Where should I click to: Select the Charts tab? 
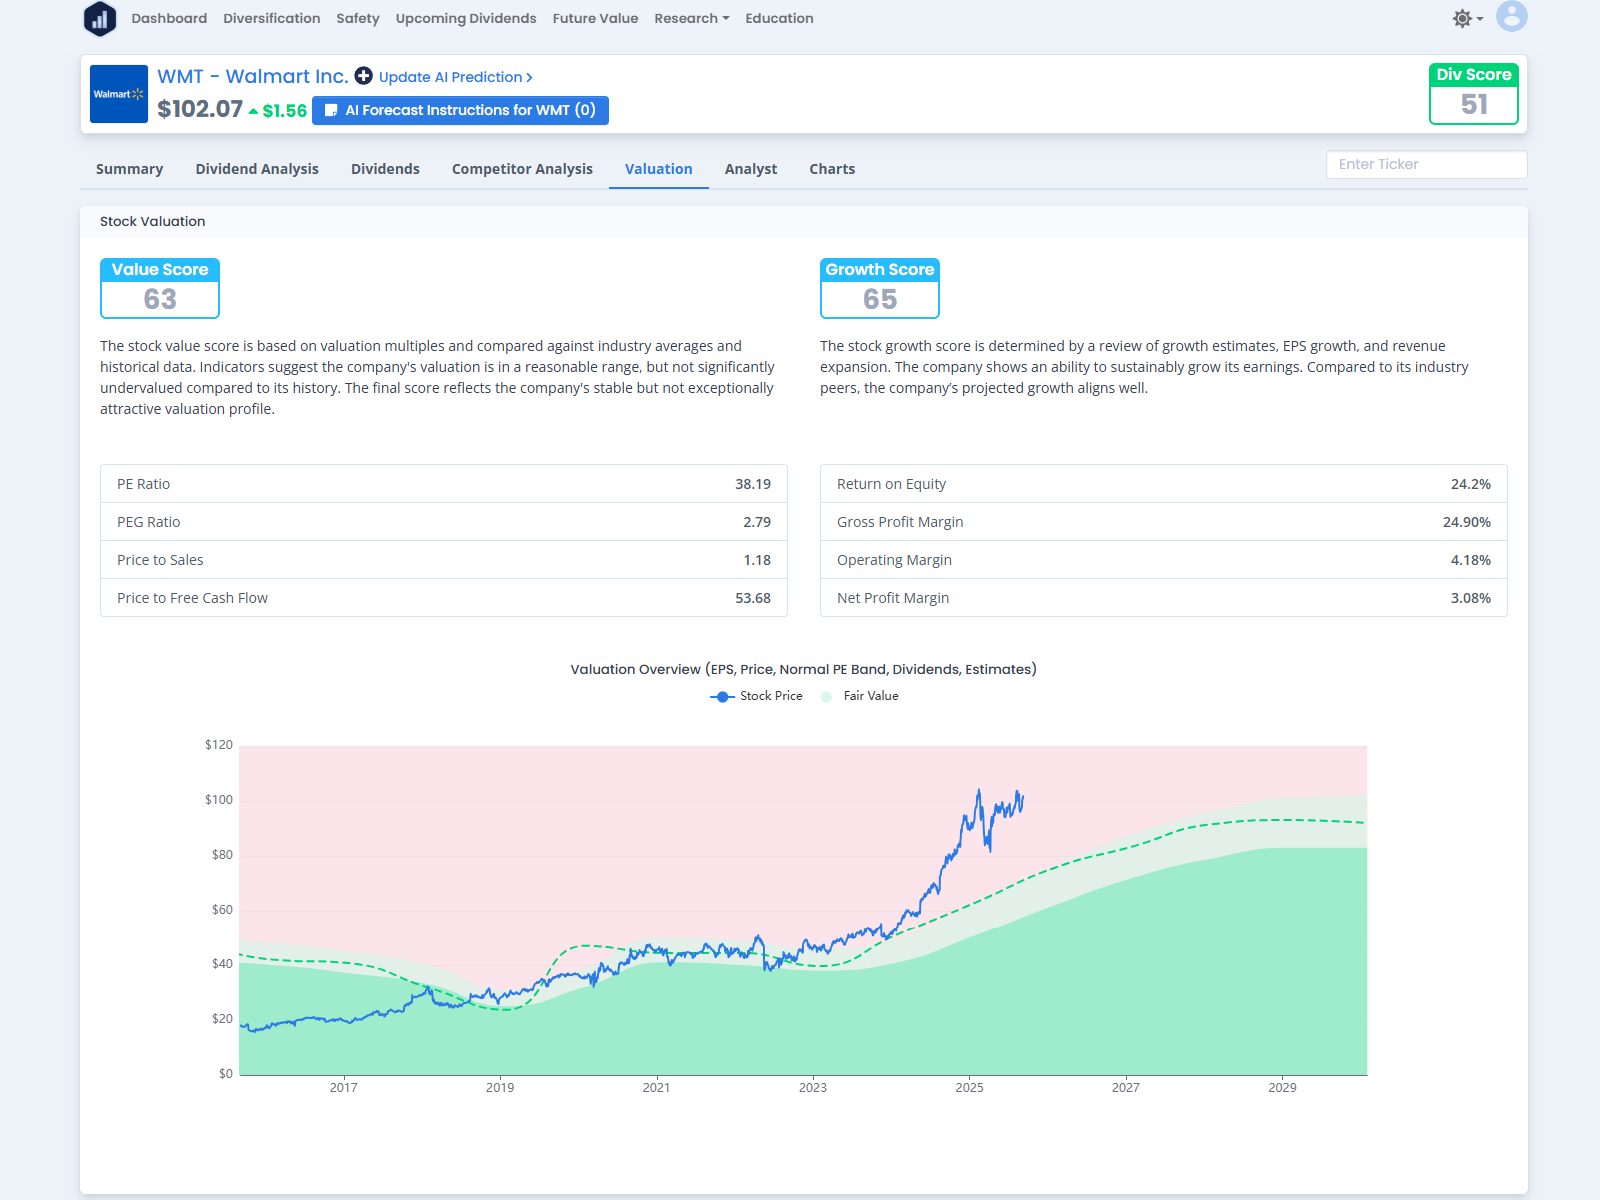[832, 169]
